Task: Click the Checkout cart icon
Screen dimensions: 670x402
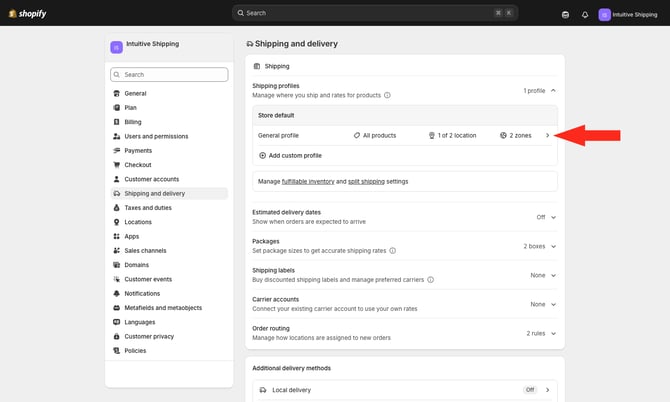Action: 116,165
